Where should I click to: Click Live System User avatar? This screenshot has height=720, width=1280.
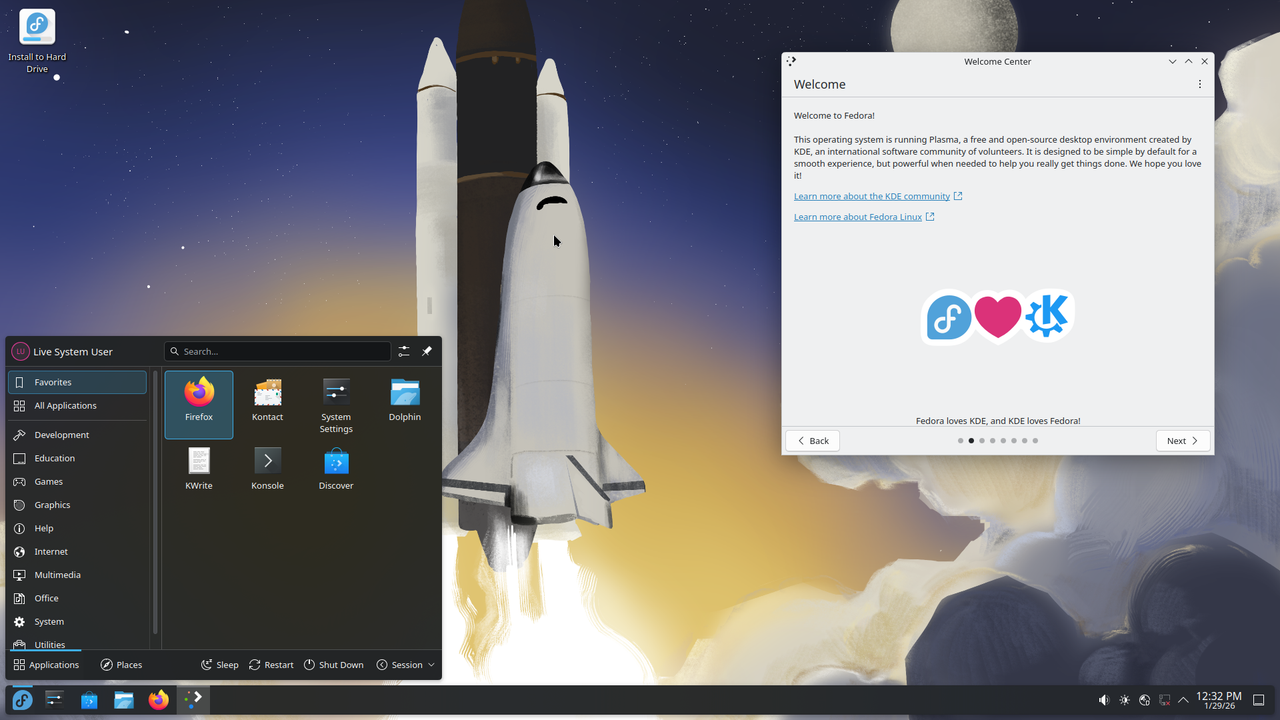(20, 351)
